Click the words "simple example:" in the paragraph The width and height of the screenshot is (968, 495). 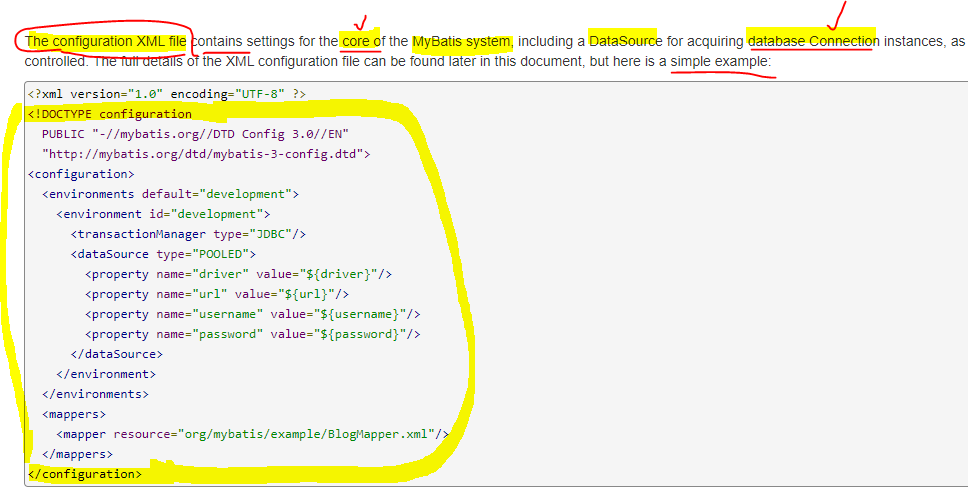pyautogui.click(x=721, y=62)
